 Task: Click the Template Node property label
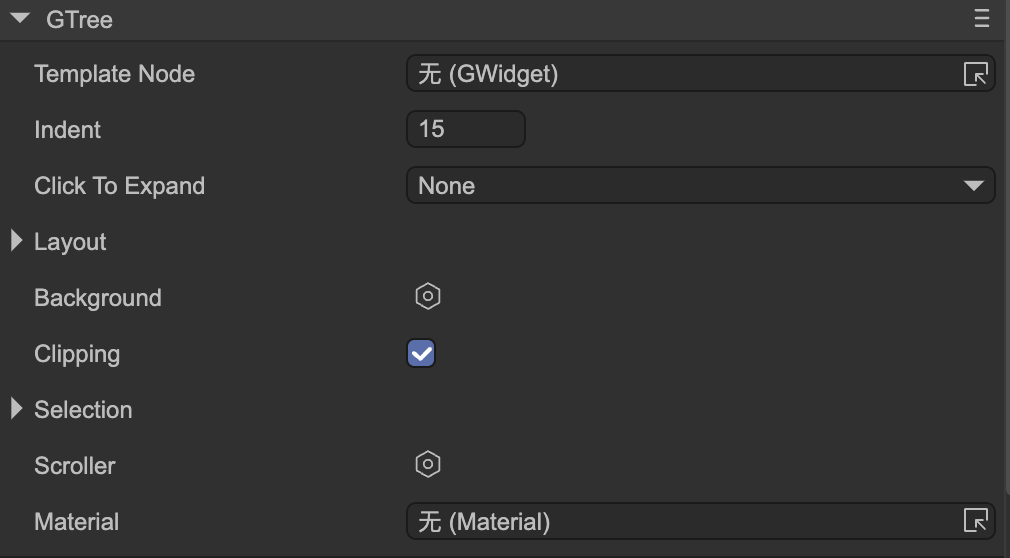(x=114, y=74)
